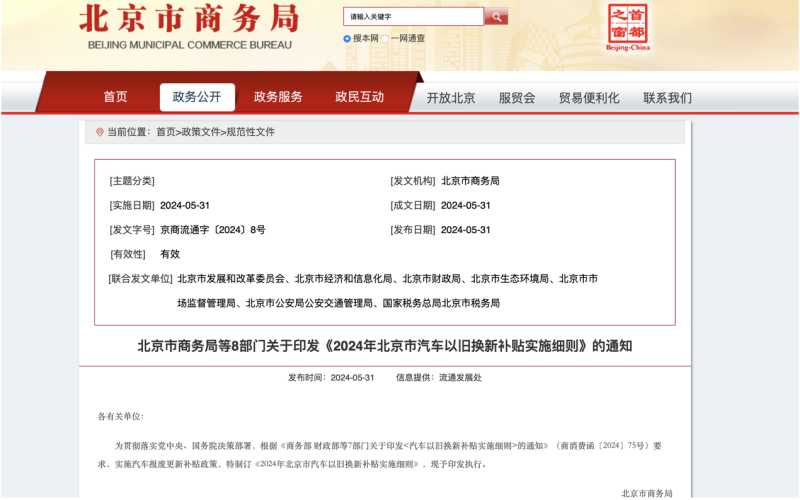Click the 首页 breadcrumb link
800x500 pixels.
(x=165, y=132)
